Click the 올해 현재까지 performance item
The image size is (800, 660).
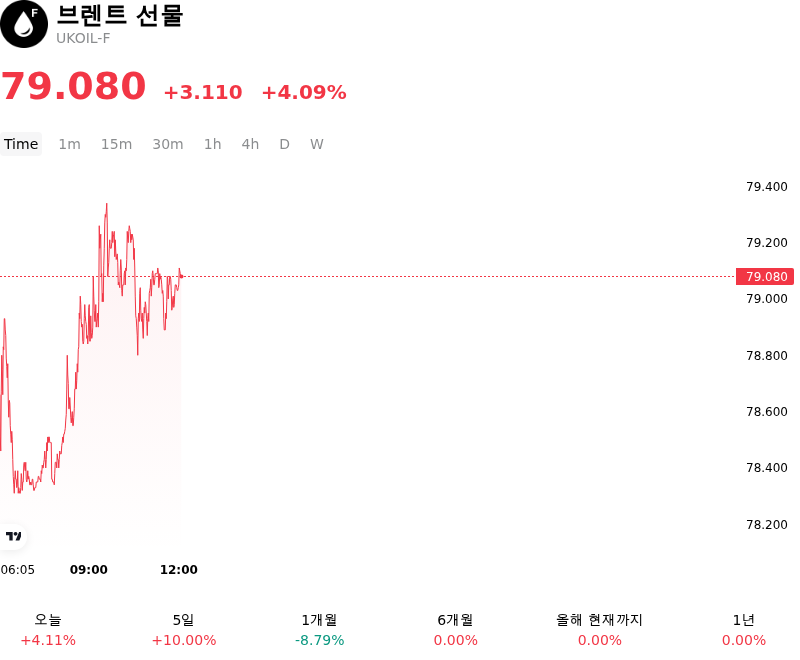[599, 630]
